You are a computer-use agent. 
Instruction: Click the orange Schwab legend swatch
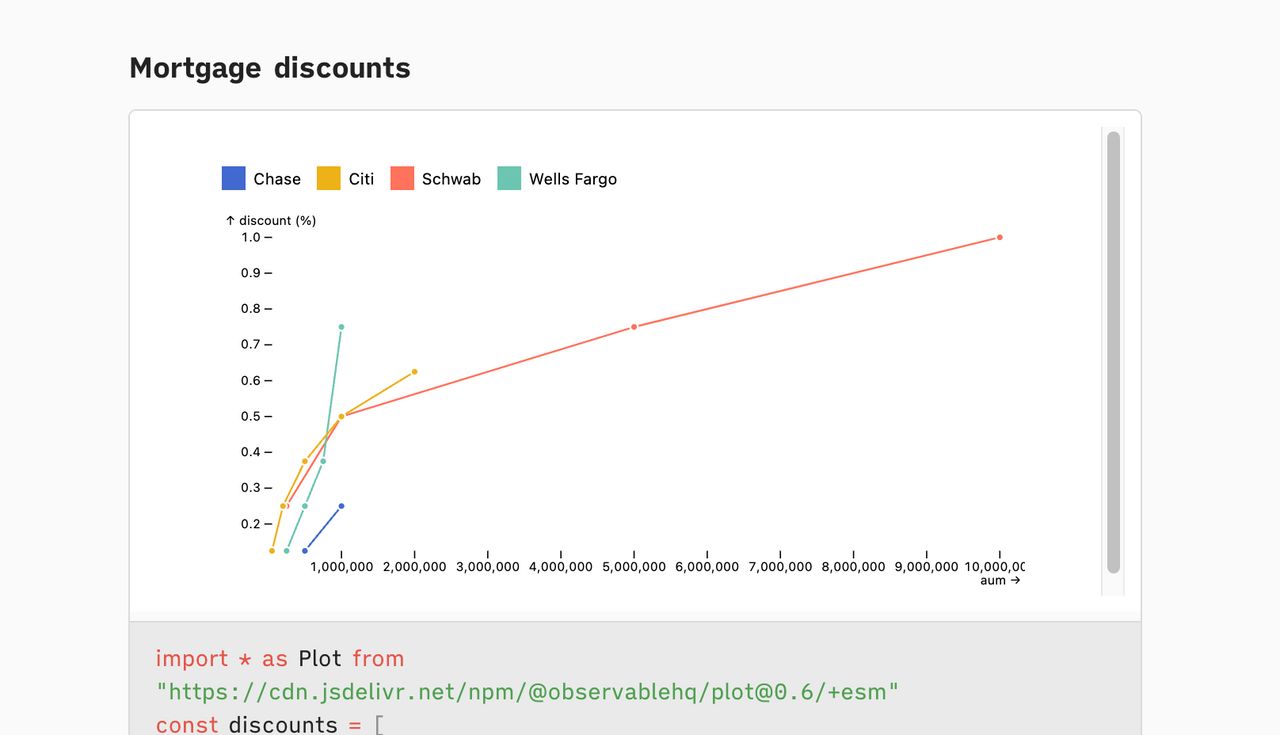401,179
